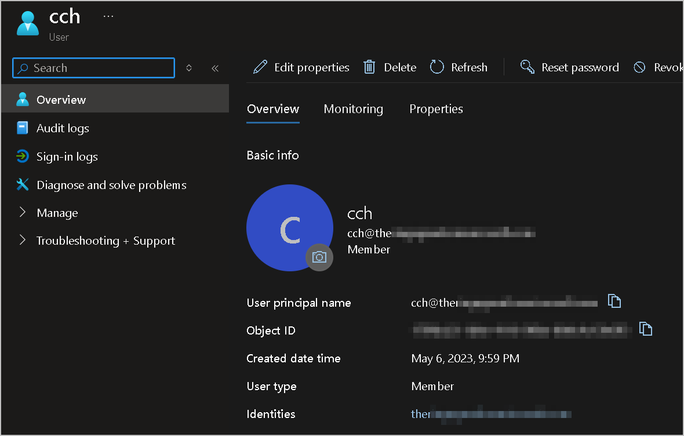Click Edit properties button
684x436 pixels.
coord(301,67)
